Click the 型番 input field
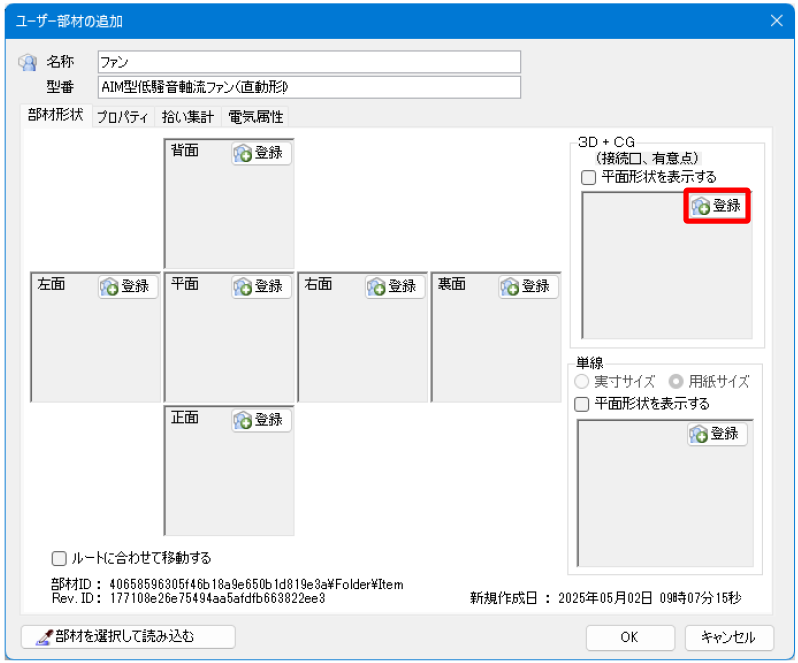The image size is (798, 663). 309,88
